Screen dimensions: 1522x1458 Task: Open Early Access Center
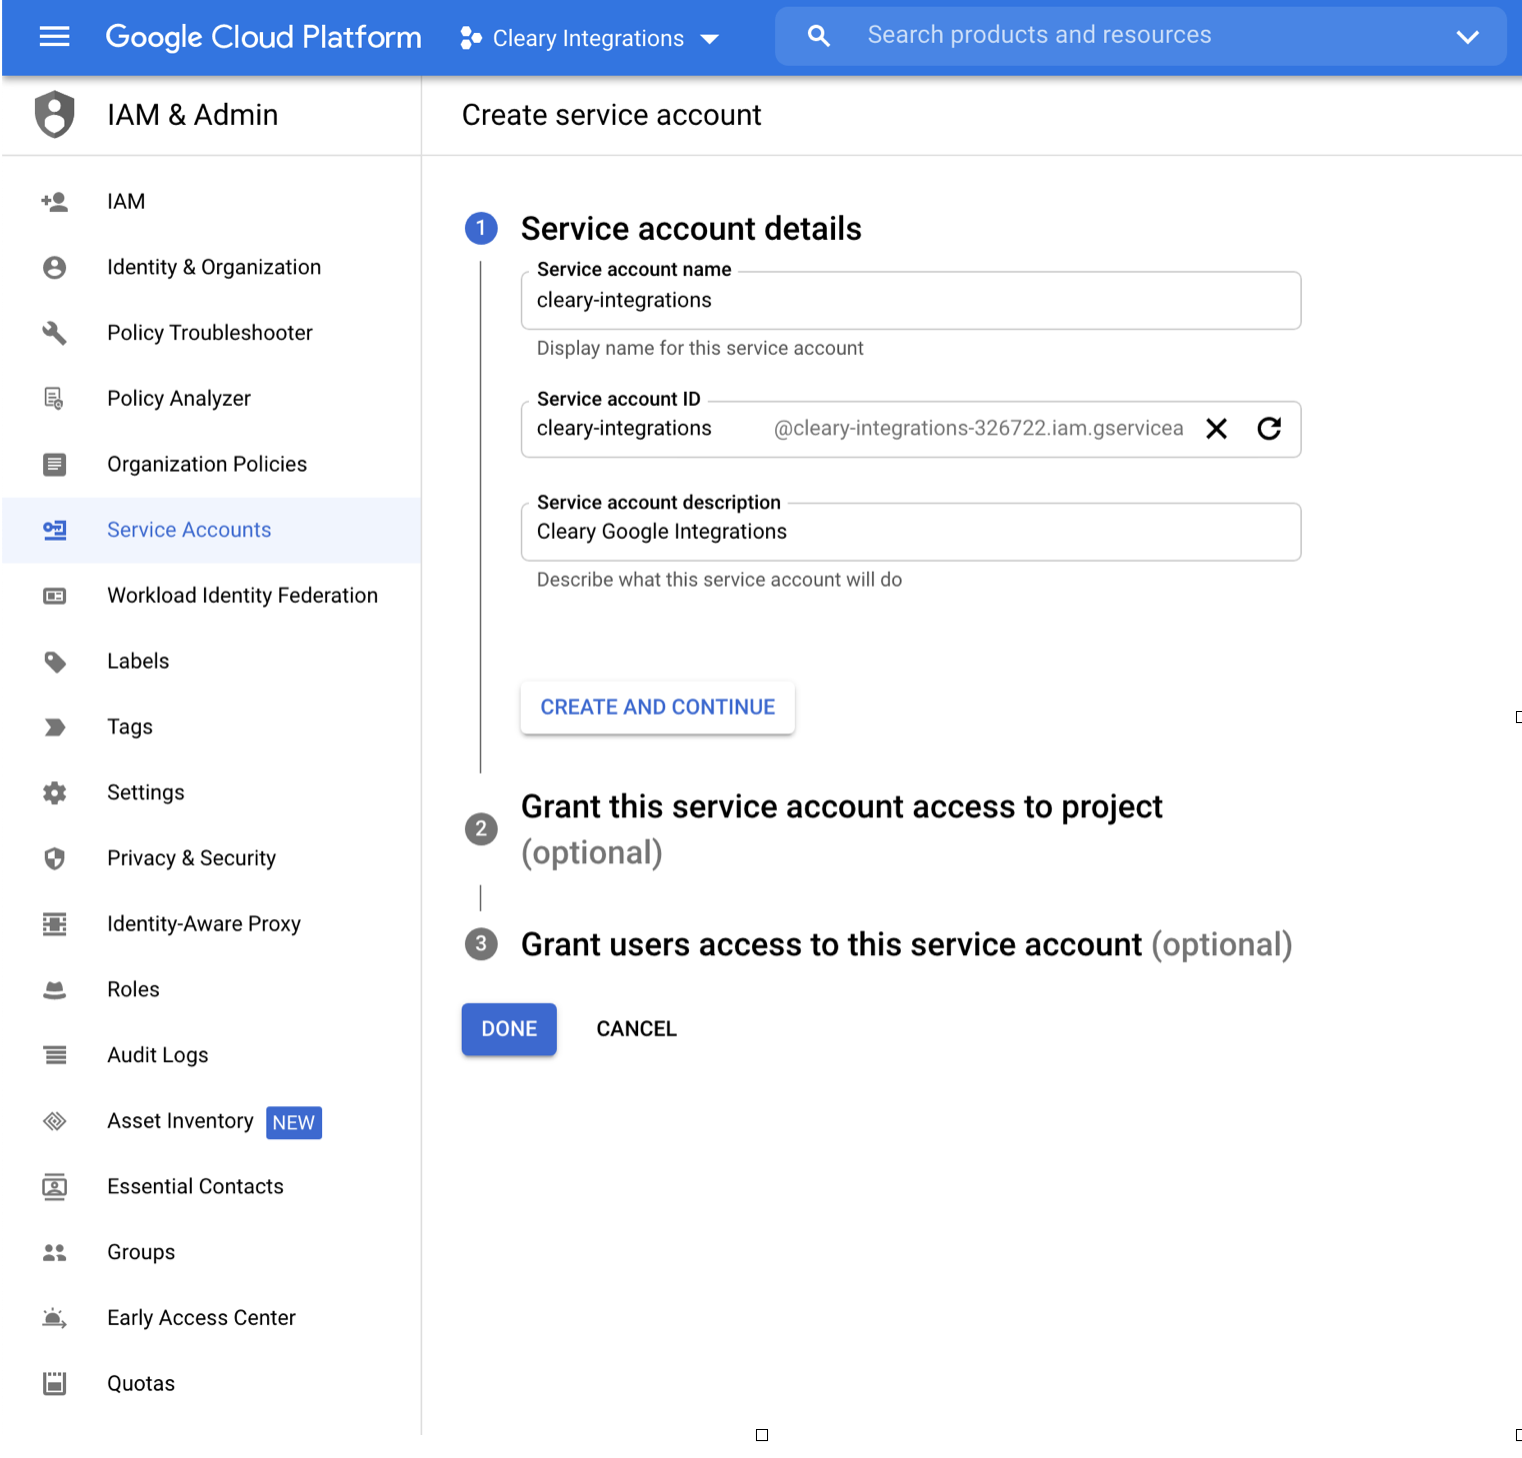211,1318
